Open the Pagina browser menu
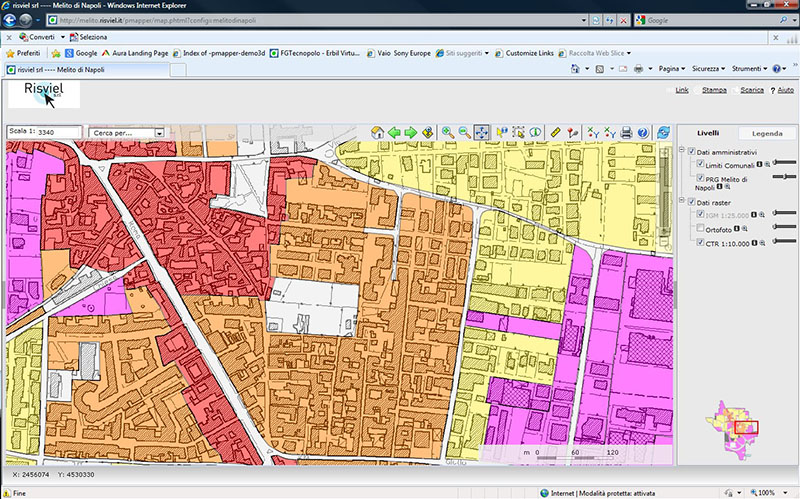This screenshot has height=499, width=800. pos(671,69)
